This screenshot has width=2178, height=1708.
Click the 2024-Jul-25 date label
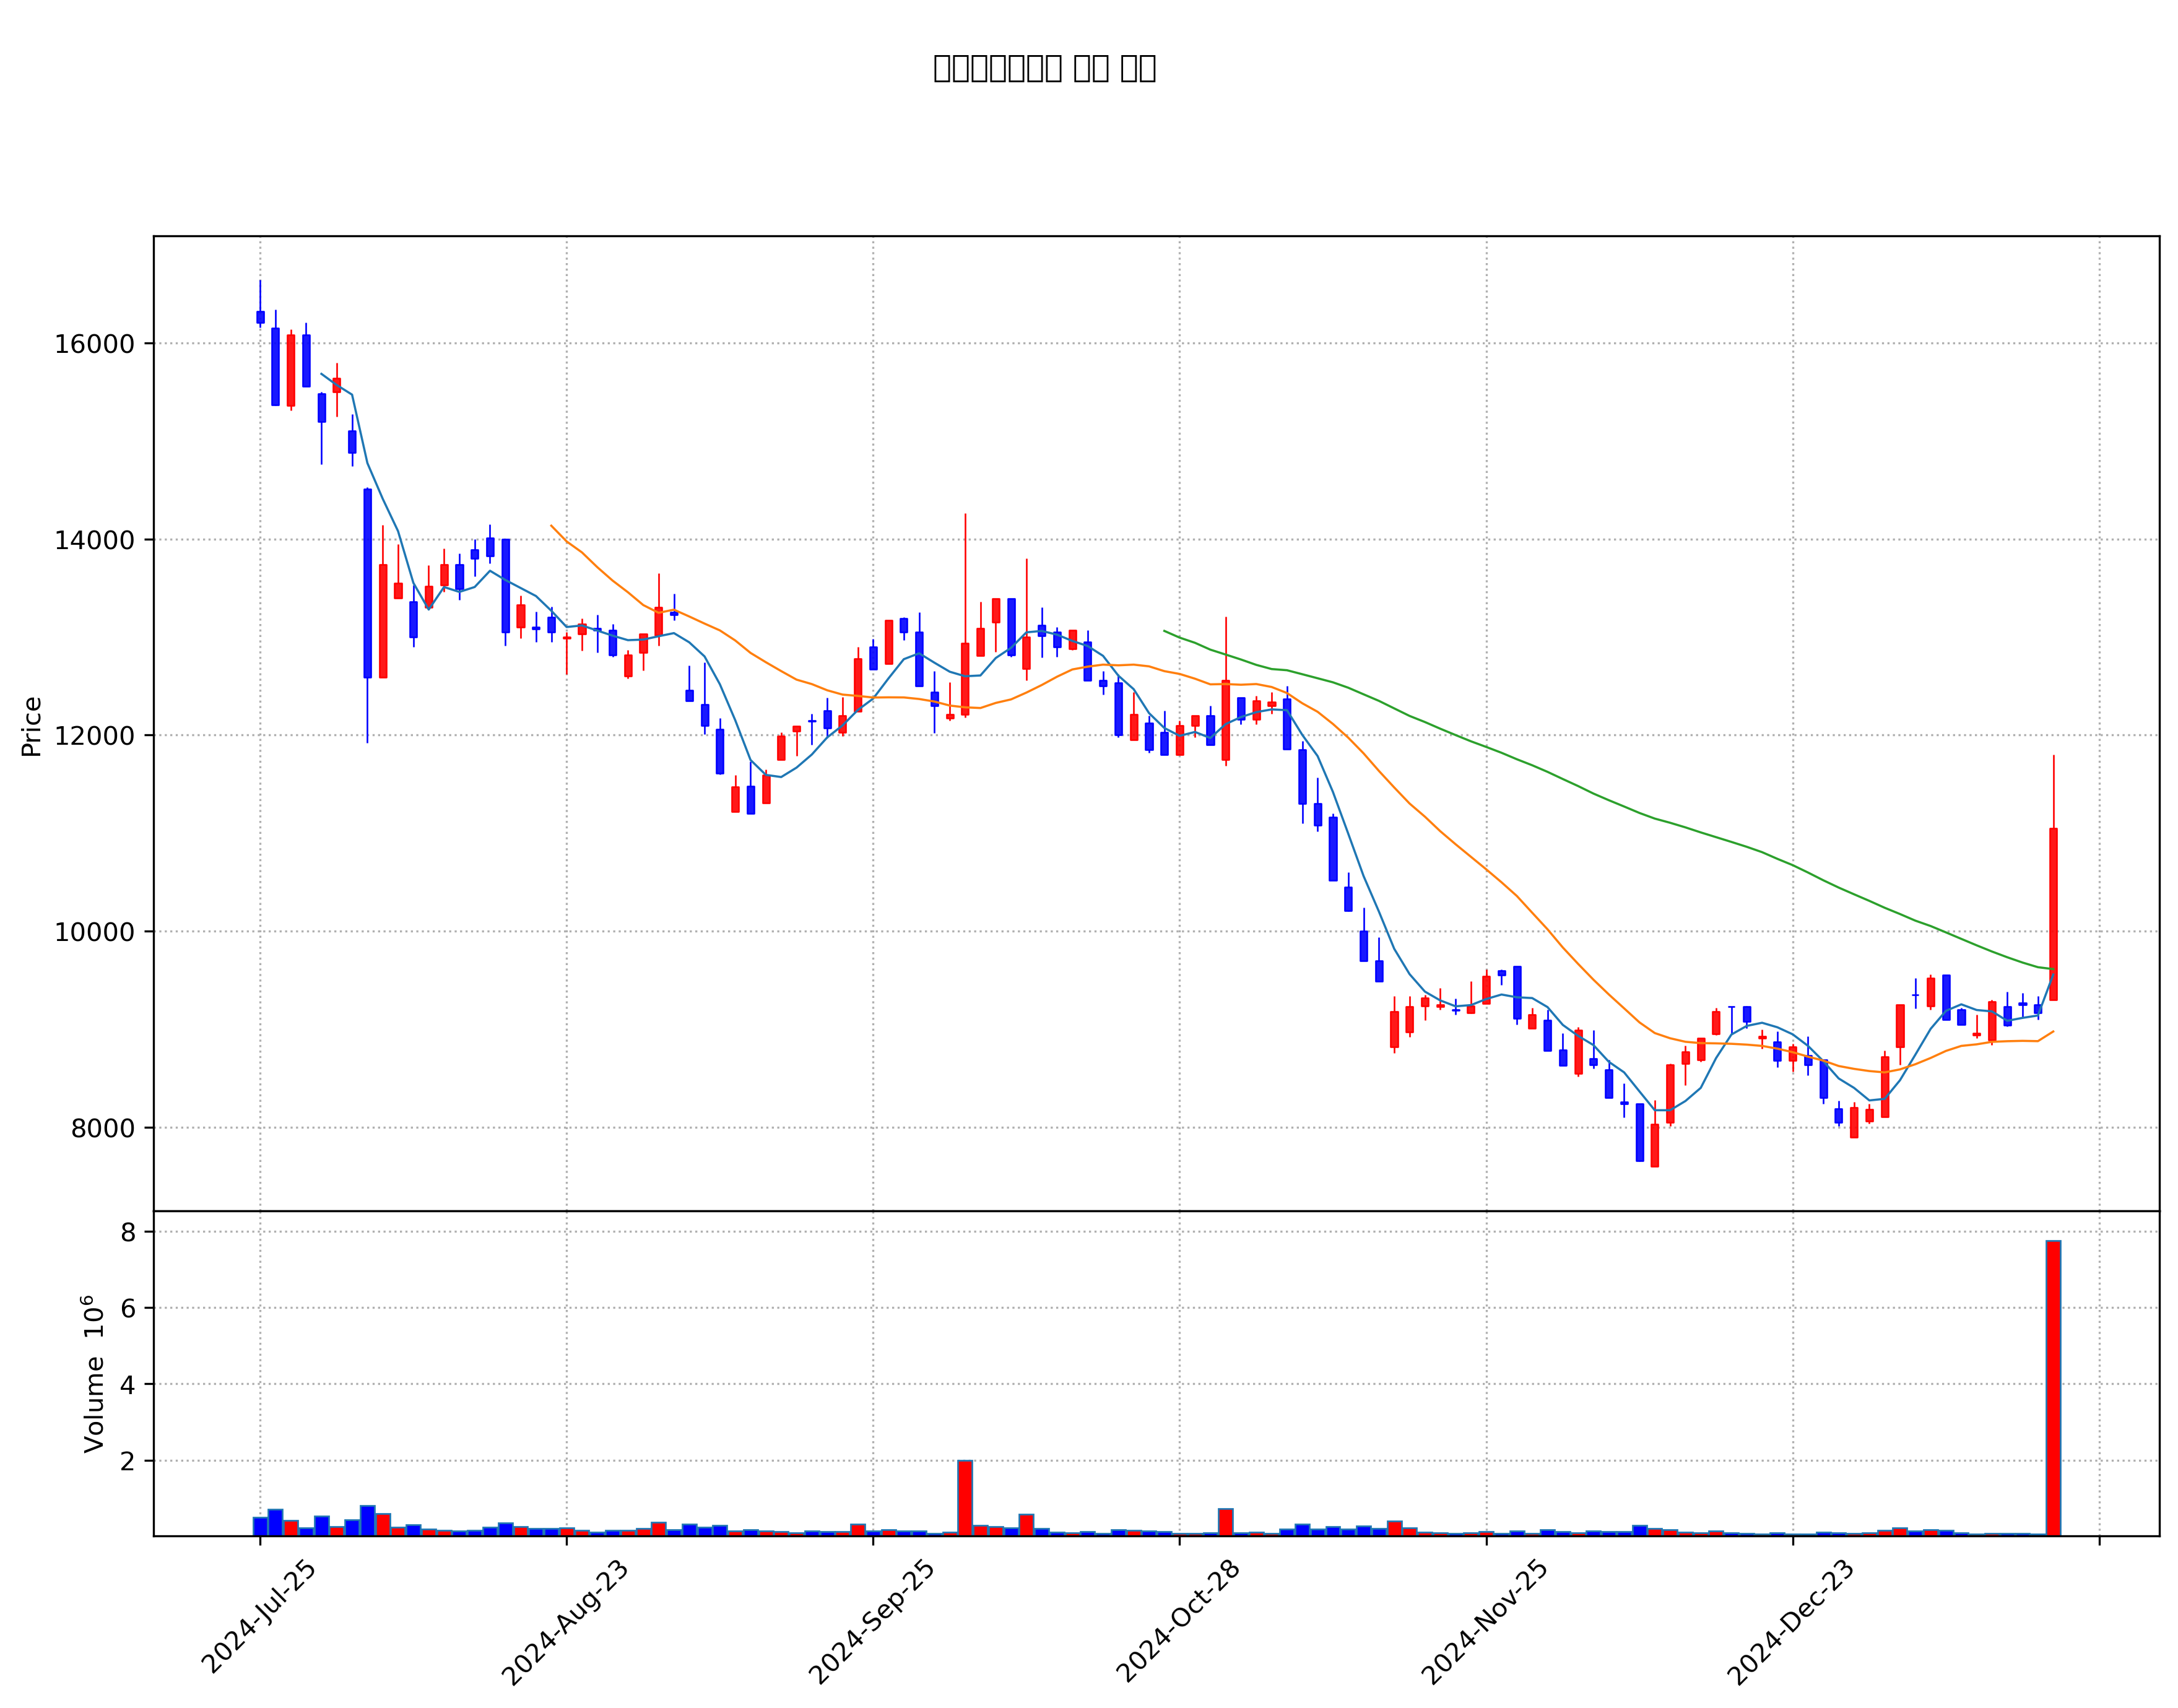pos(259,1616)
